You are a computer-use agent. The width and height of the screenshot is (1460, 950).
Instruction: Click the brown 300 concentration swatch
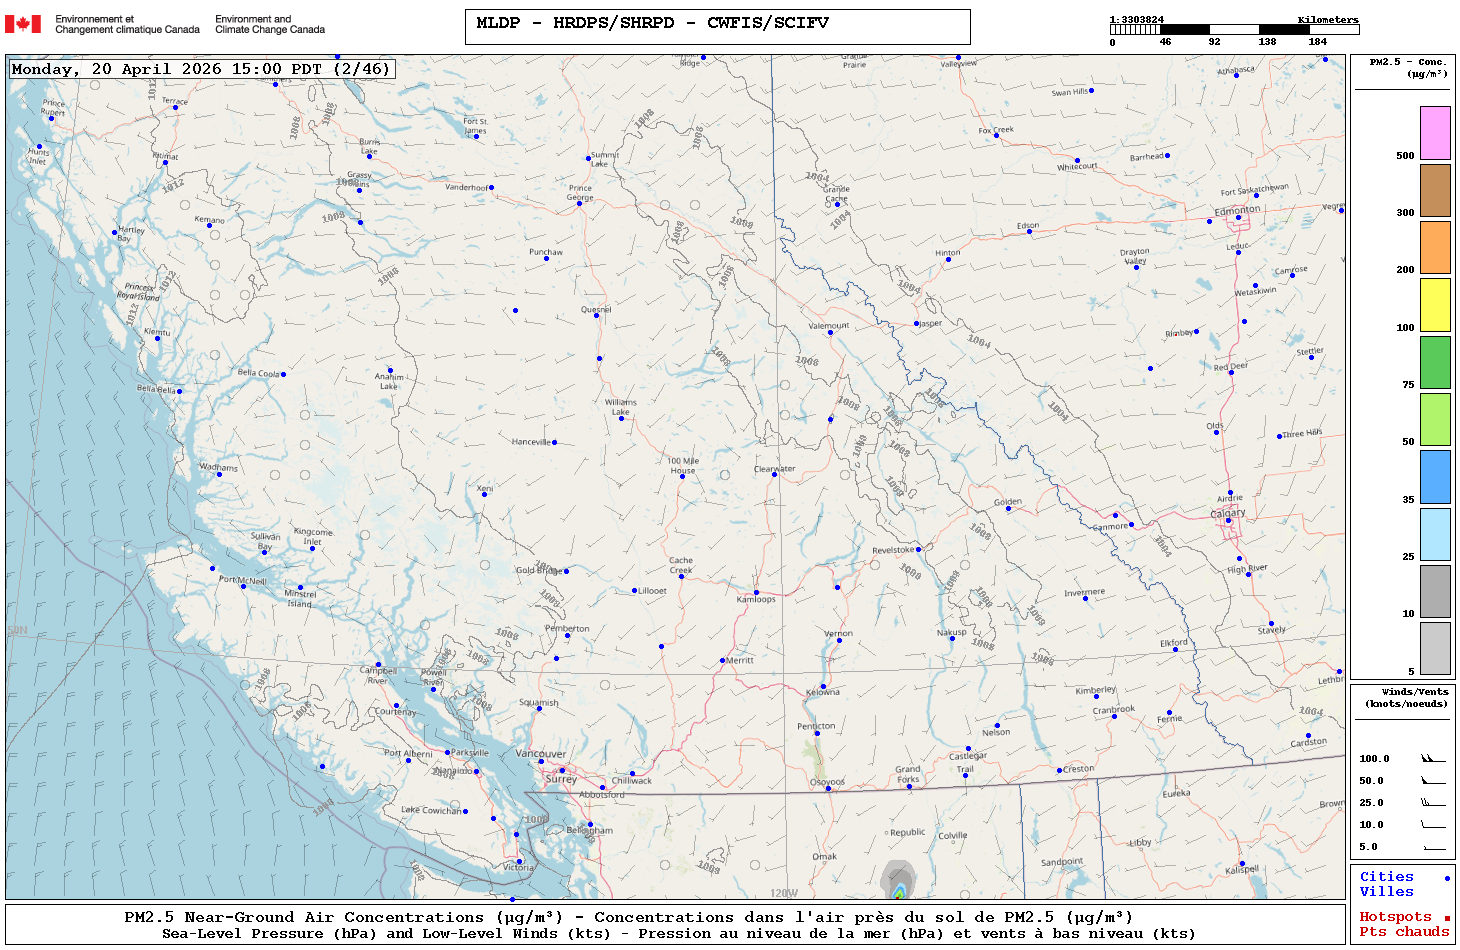tap(1435, 190)
